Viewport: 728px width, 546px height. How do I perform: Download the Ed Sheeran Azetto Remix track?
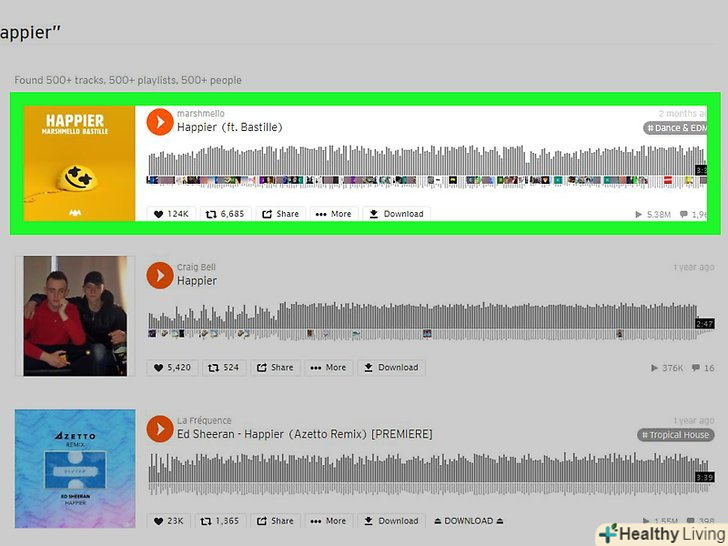click(391, 521)
